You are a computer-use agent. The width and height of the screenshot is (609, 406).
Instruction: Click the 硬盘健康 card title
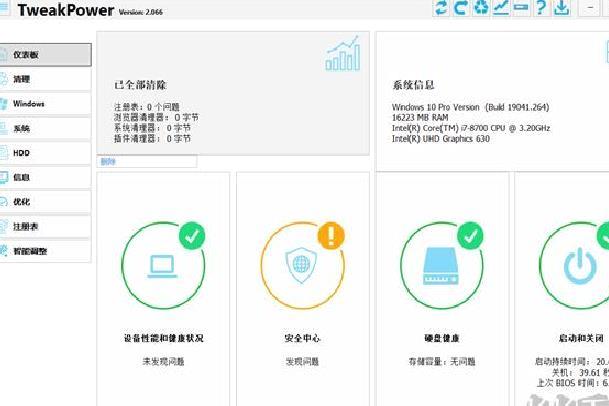[x=442, y=338]
